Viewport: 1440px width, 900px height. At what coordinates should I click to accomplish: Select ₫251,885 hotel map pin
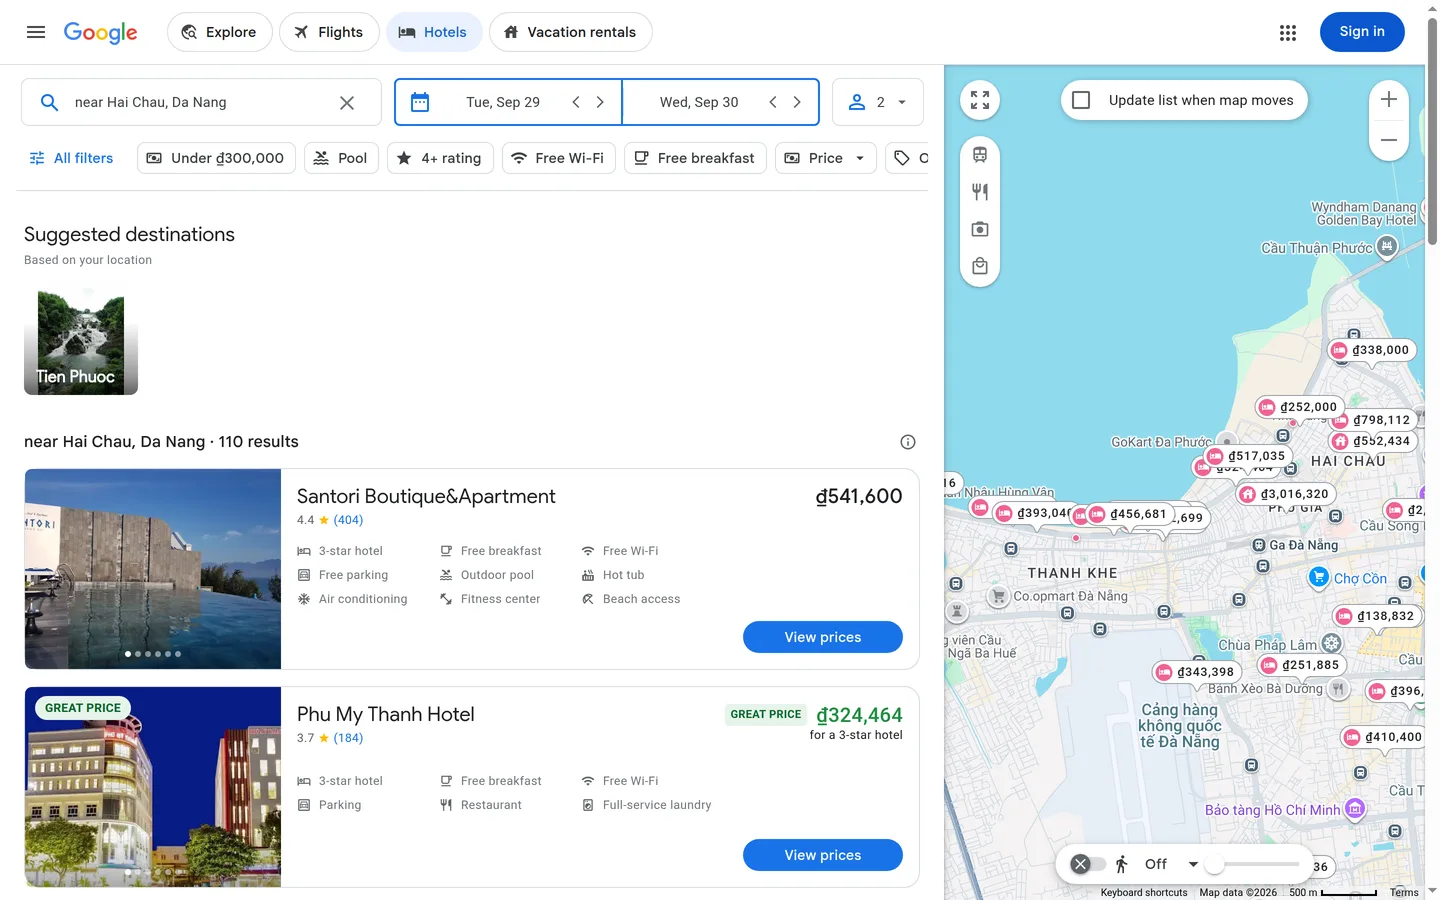1301,665
